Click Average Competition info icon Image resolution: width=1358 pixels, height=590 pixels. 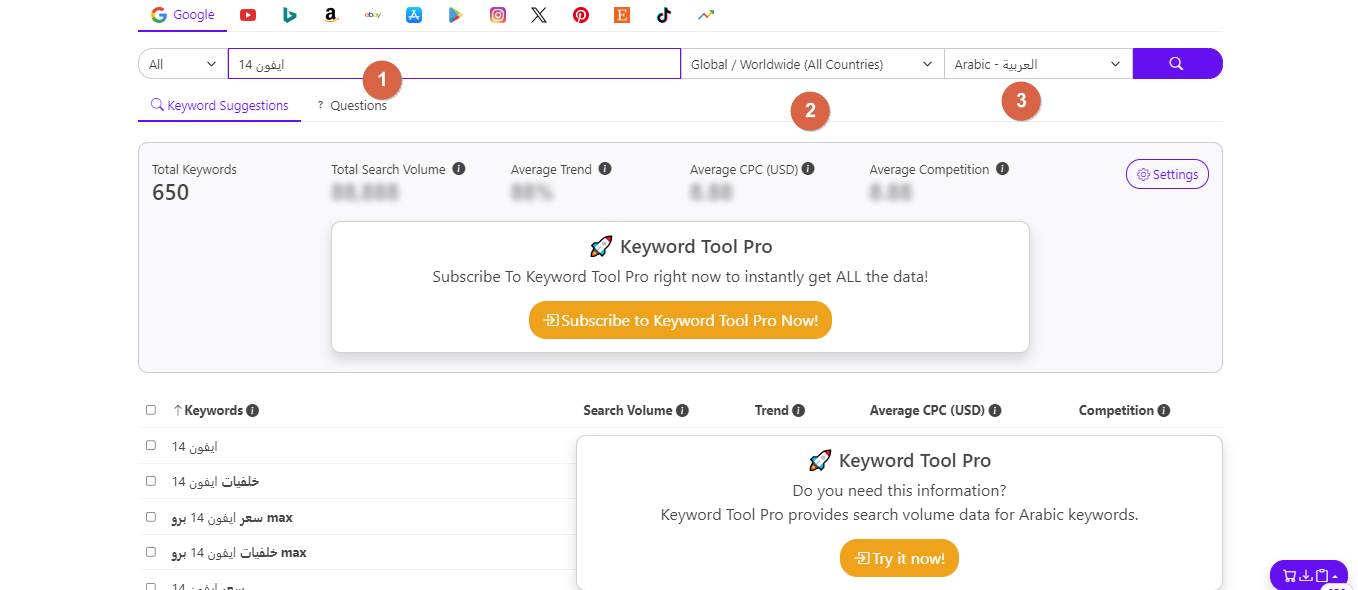point(1002,169)
